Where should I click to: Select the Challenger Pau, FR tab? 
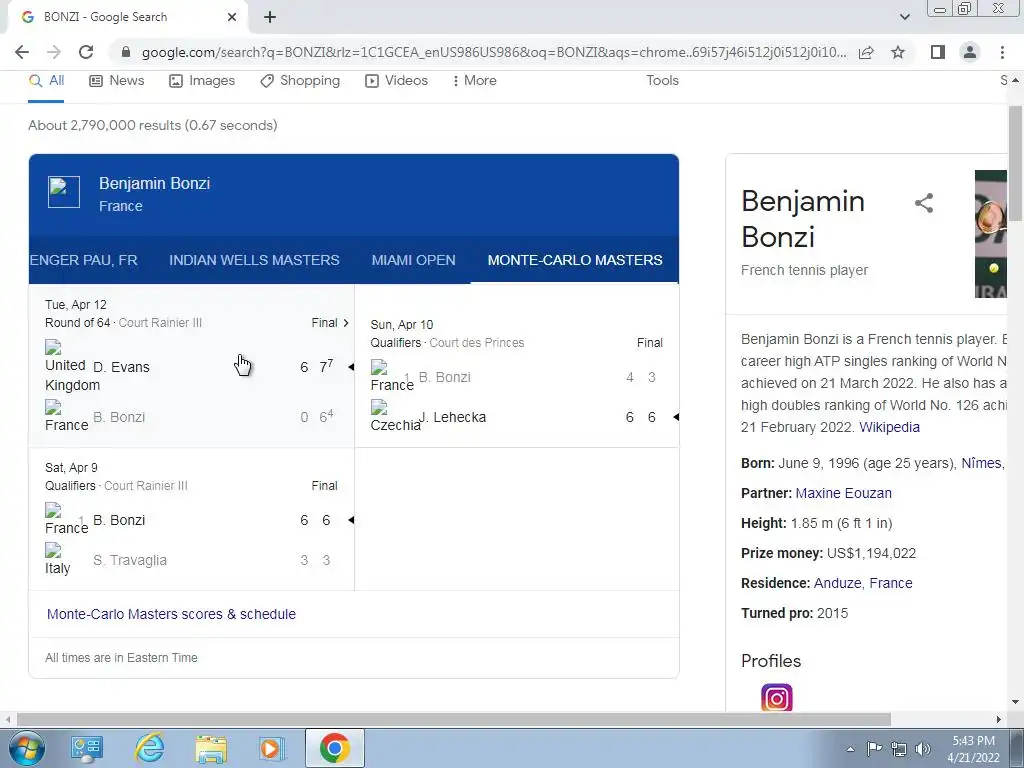pos(84,260)
